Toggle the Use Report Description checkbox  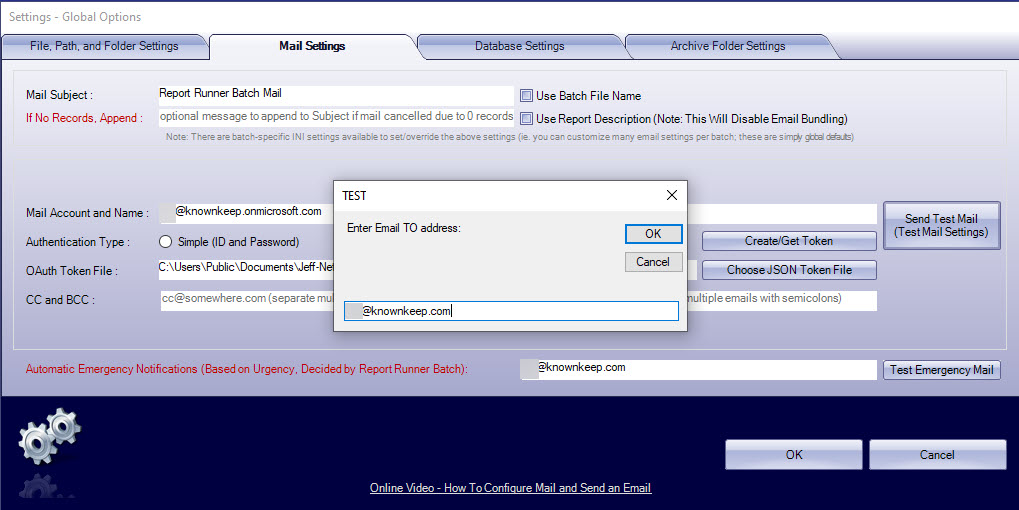[526, 119]
